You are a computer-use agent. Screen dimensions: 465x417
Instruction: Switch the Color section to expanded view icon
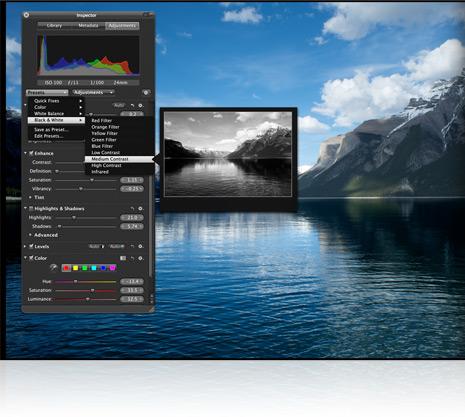coord(123,258)
